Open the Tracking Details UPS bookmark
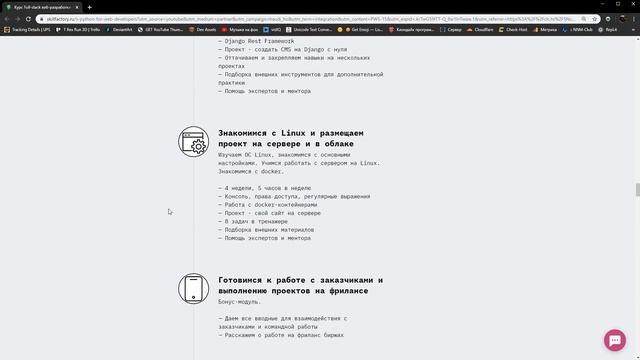The image size is (640, 360). 27,30
